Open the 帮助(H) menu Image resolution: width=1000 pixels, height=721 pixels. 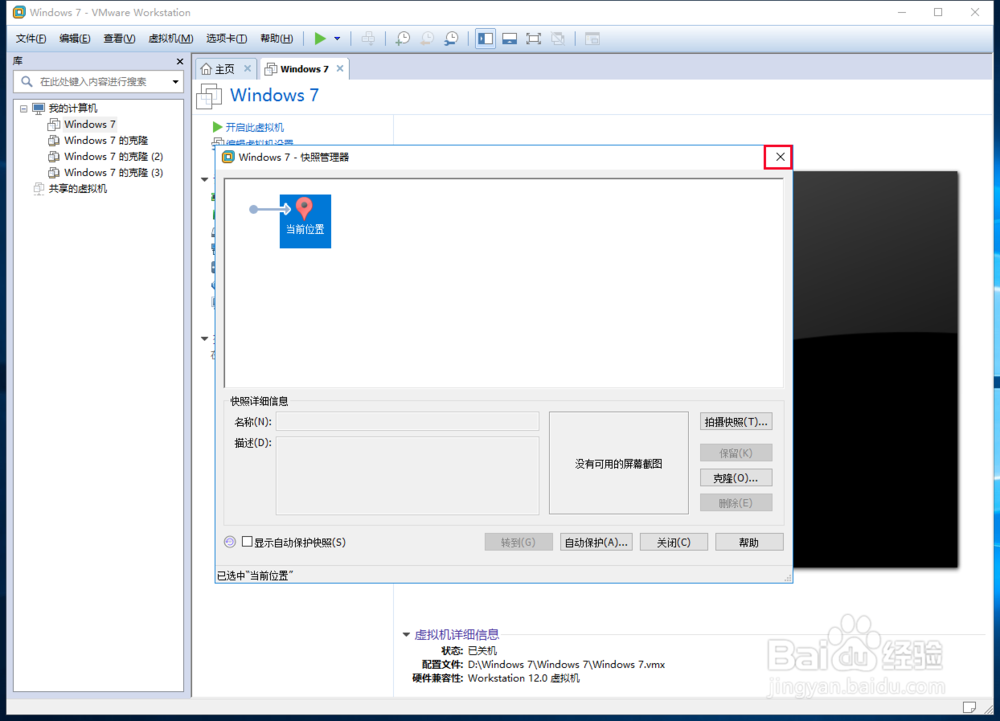[x=277, y=39]
